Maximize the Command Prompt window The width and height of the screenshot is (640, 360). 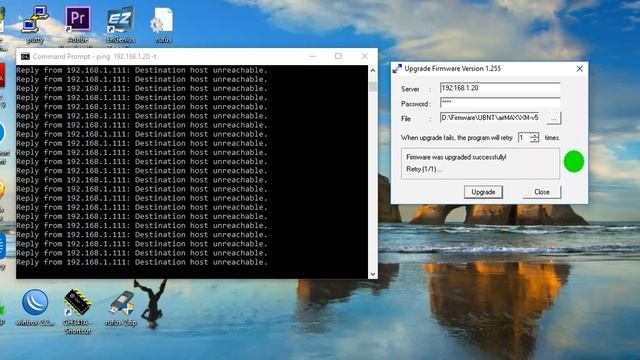[338, 56]
